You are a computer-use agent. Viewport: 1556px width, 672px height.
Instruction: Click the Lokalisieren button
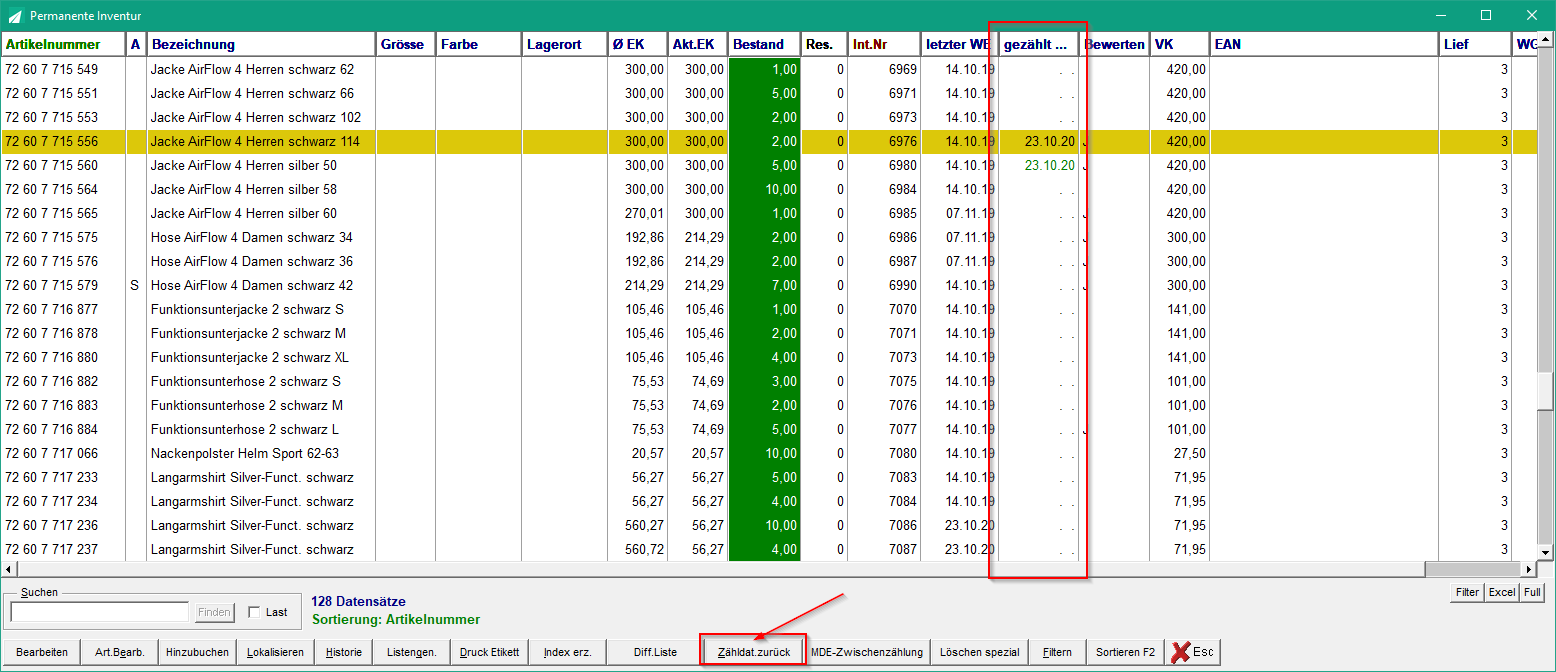point(275,652)
